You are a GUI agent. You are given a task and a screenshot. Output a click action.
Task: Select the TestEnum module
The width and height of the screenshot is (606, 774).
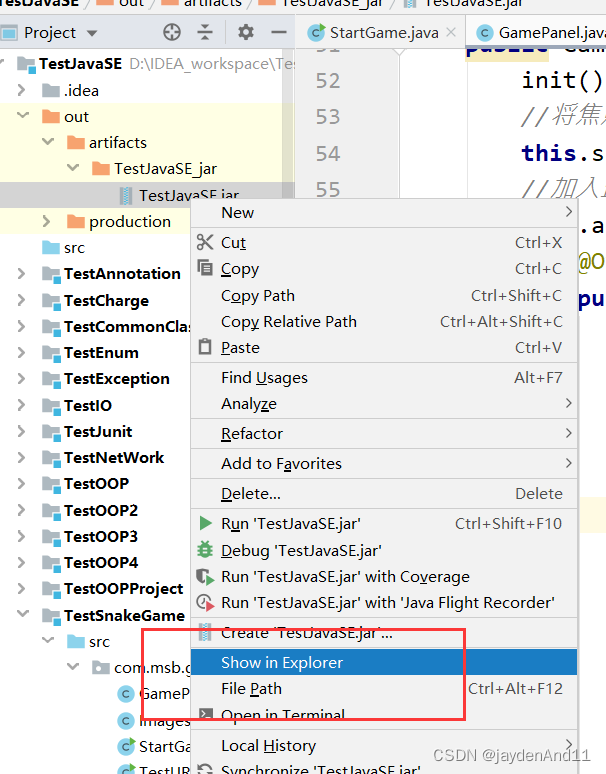[101, 353]
